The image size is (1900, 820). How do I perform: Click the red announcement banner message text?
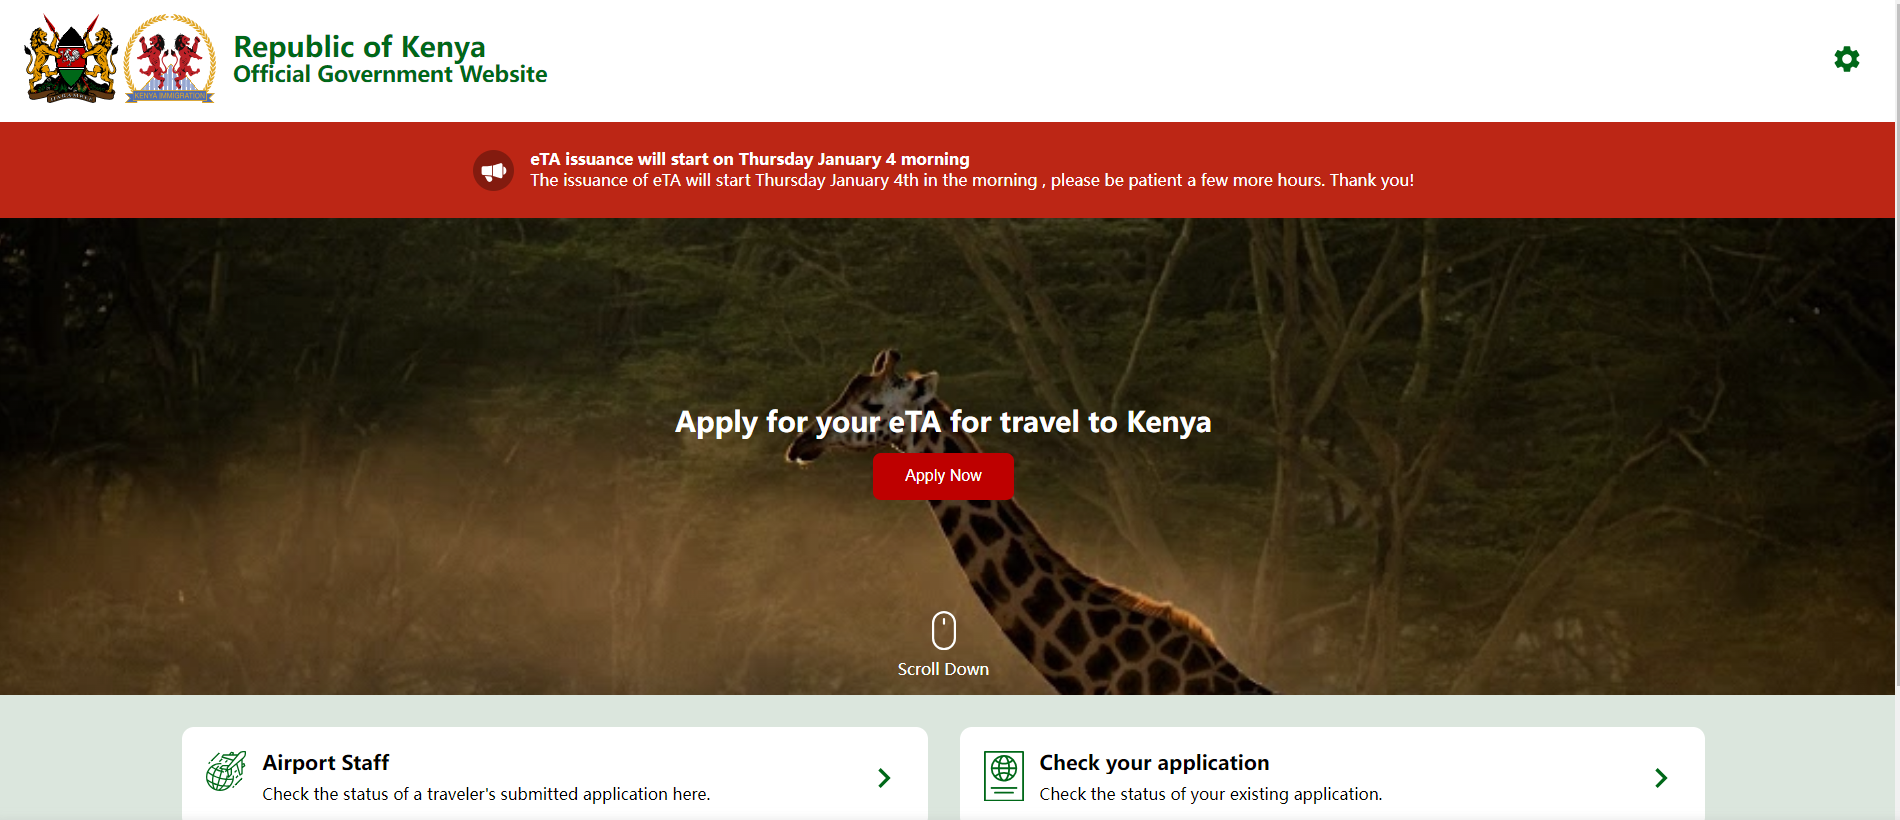tap(972, 180)
